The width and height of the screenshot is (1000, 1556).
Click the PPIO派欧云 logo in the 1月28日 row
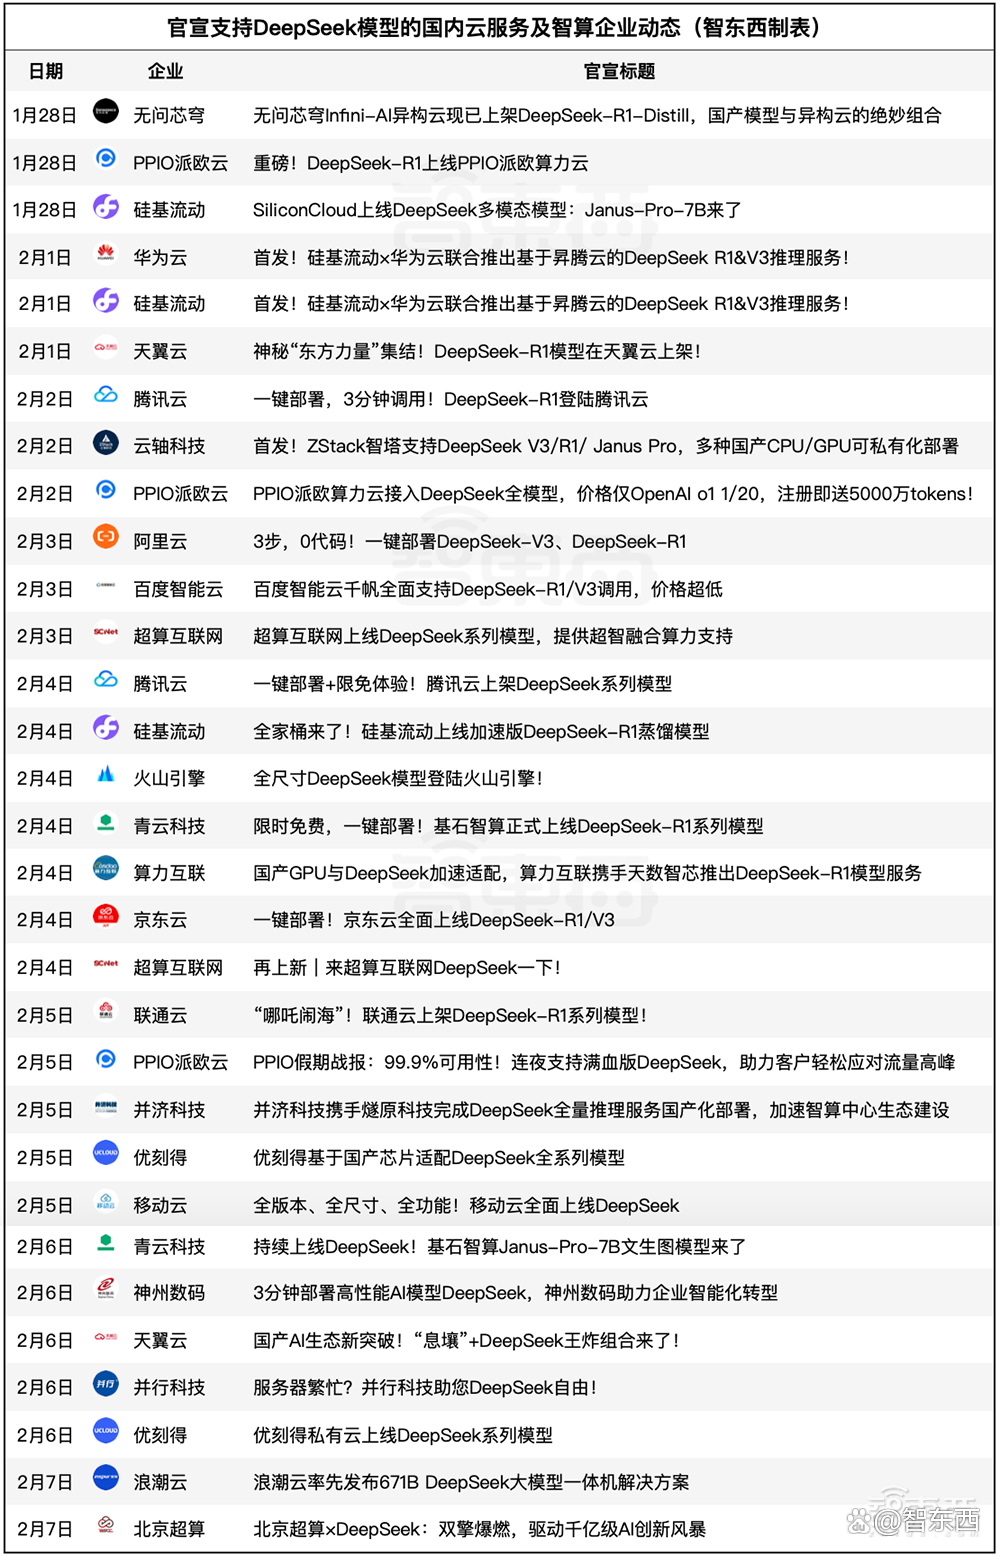point(106,159)
